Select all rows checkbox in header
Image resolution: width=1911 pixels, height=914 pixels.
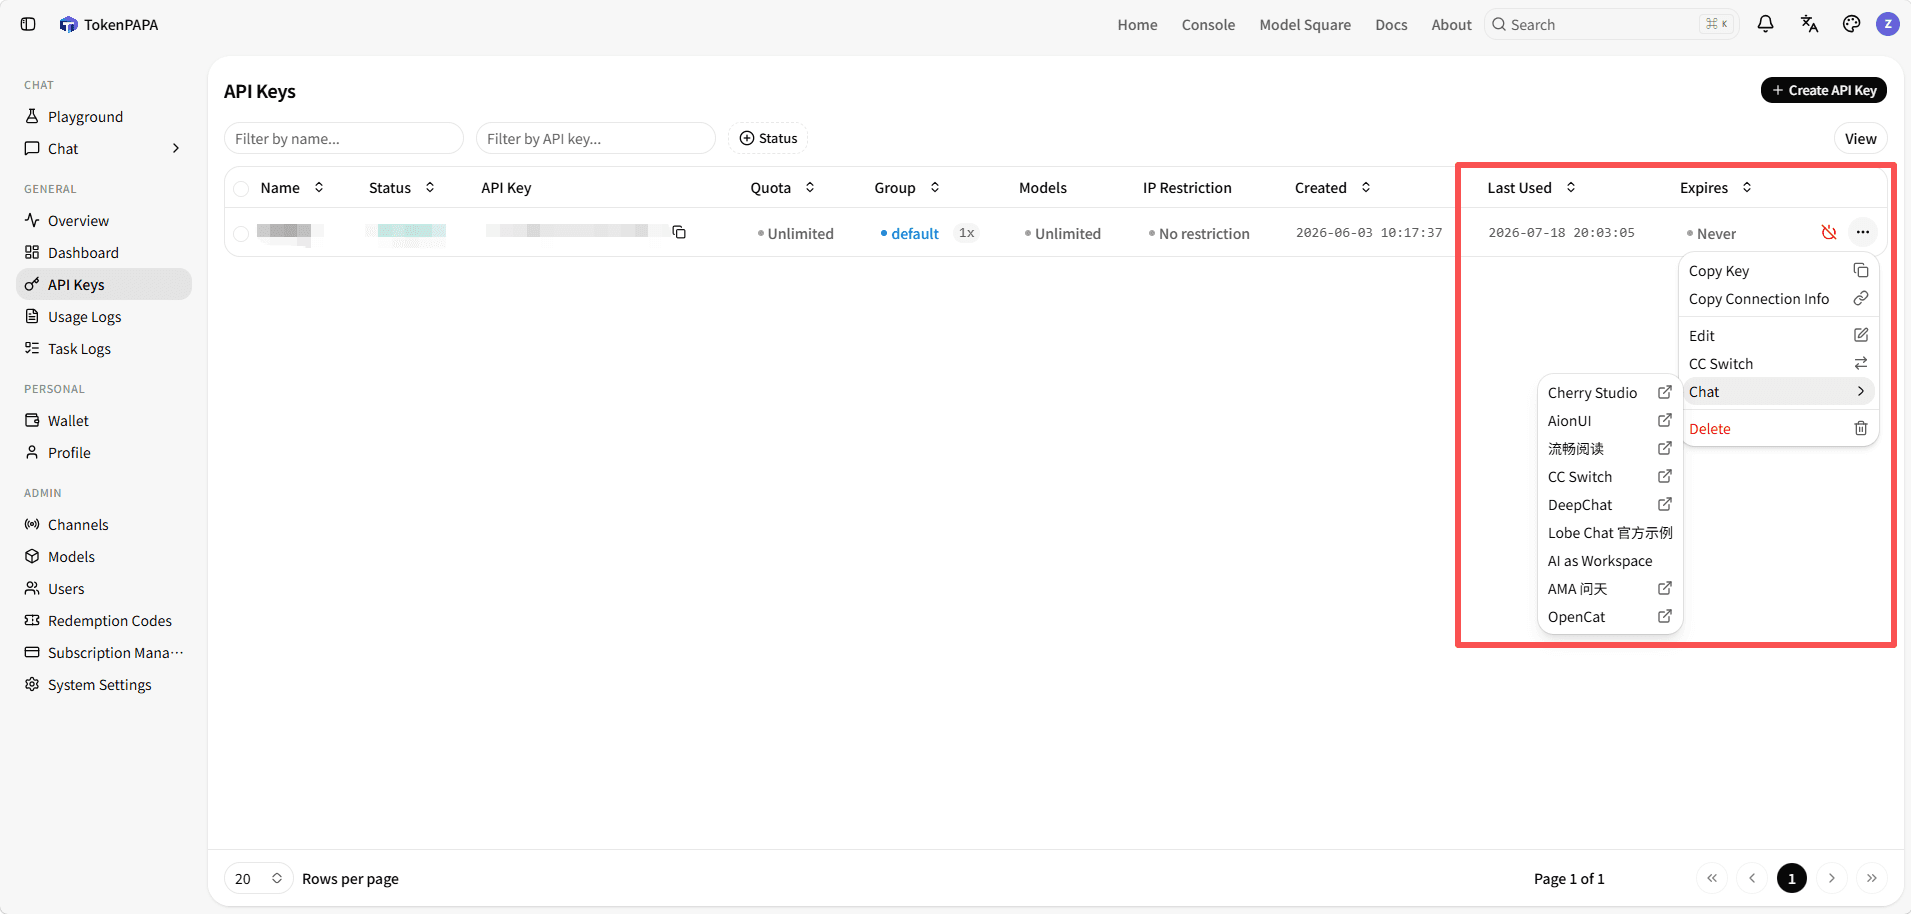click(x=241, y=188)
